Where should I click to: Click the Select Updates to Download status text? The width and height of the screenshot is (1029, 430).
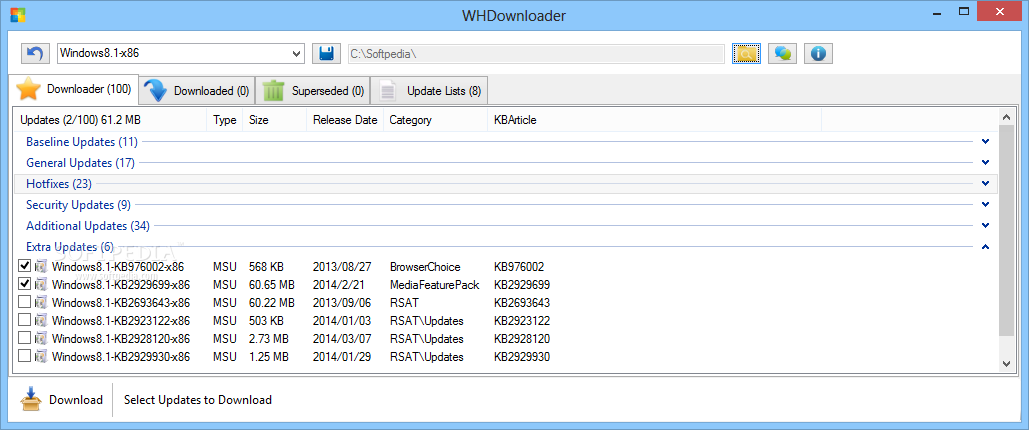click(198, 400)
